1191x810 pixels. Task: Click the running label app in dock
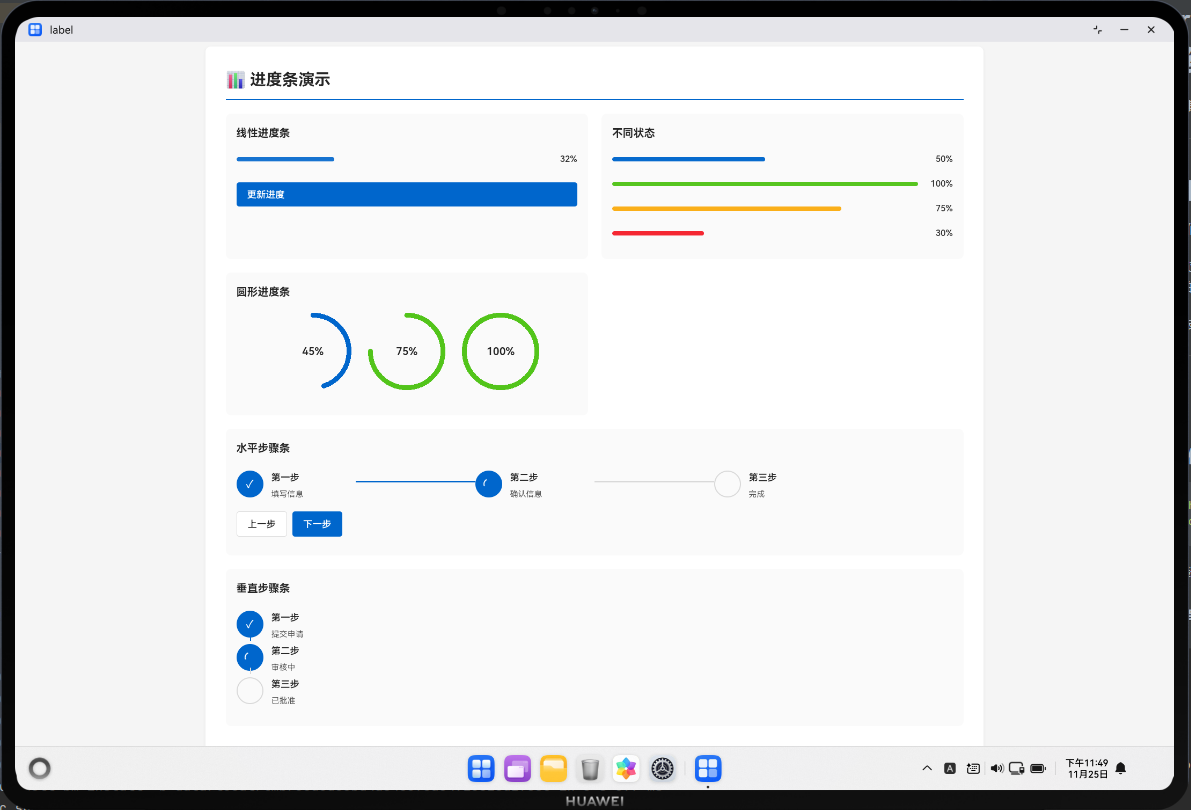pyautogui.click(x=708, y=769)
